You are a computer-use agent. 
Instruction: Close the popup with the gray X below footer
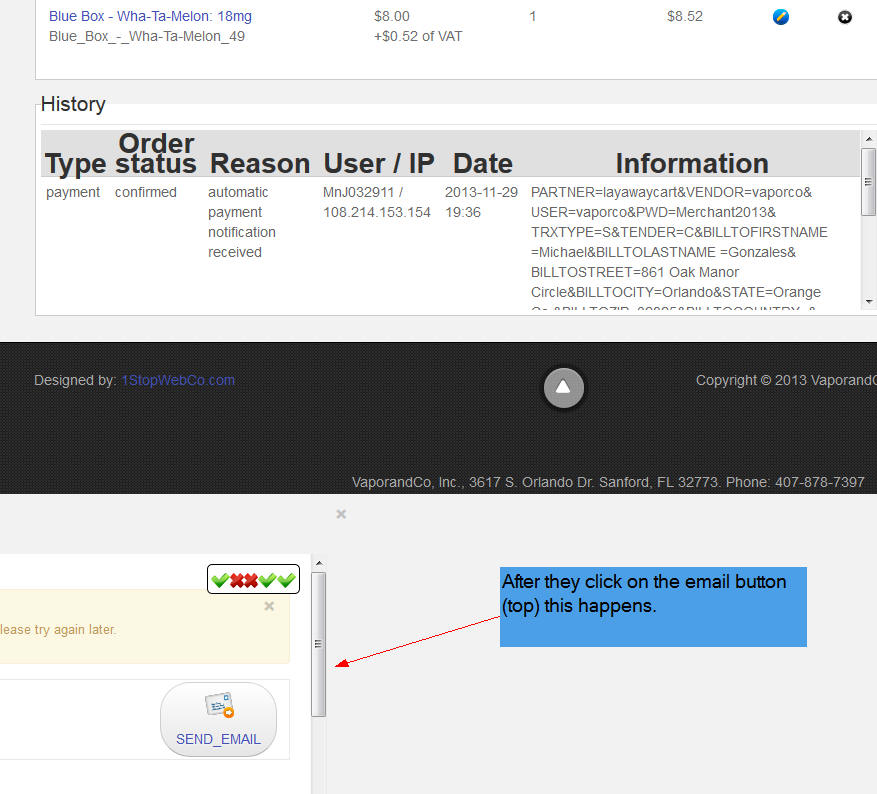(x=341, y=514)
